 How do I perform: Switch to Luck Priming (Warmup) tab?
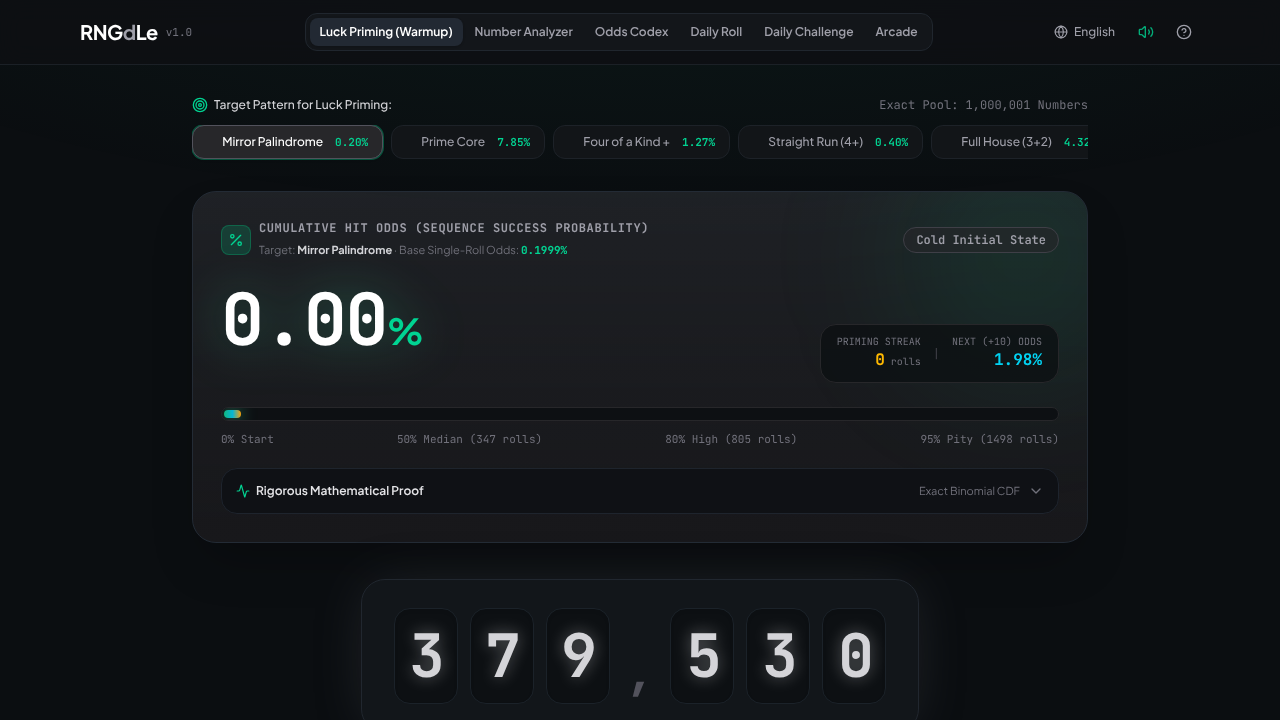pos(386,32)
